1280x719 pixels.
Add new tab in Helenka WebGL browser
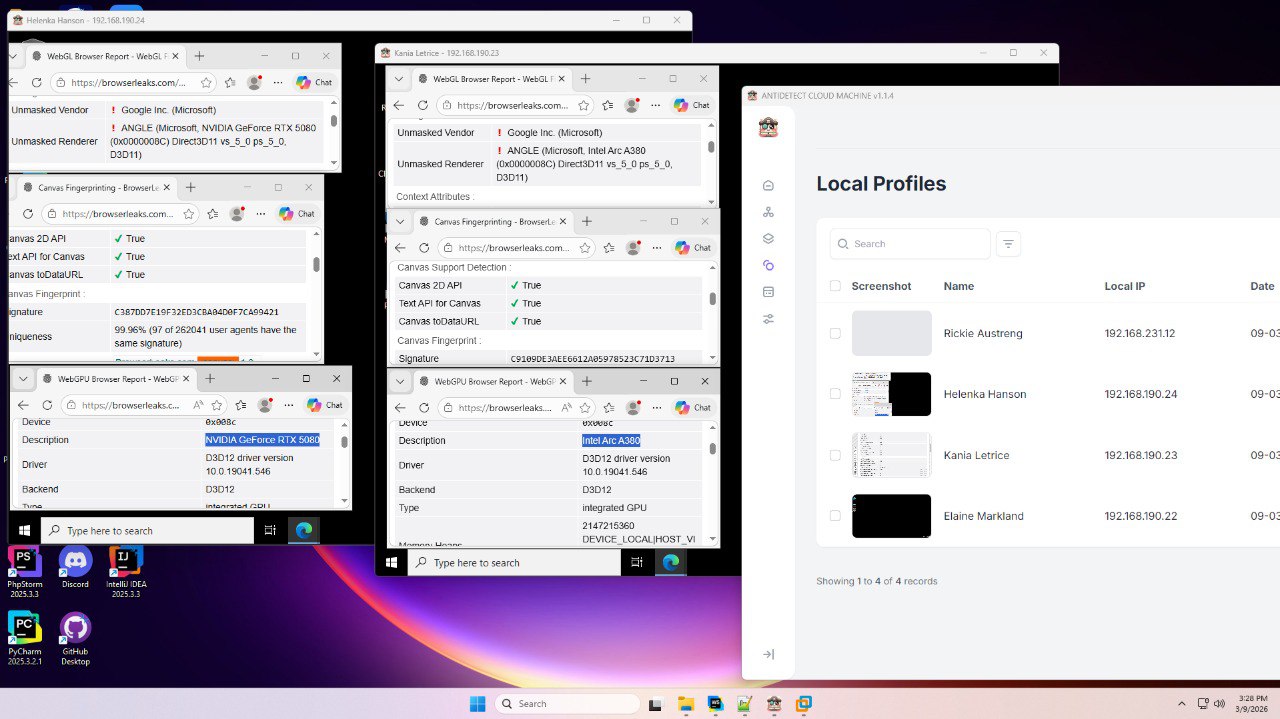pyautogui.click(x=199, y=56)
